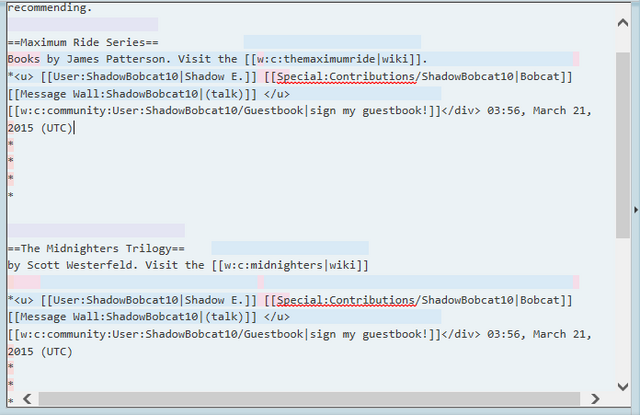Image resolution: width=640 pixels, height=415 pixels.
Task: Click [[Message Wall:ShadowBobcat10|(talk)]] under Maximum Ride
Action: tap(132, 94)
